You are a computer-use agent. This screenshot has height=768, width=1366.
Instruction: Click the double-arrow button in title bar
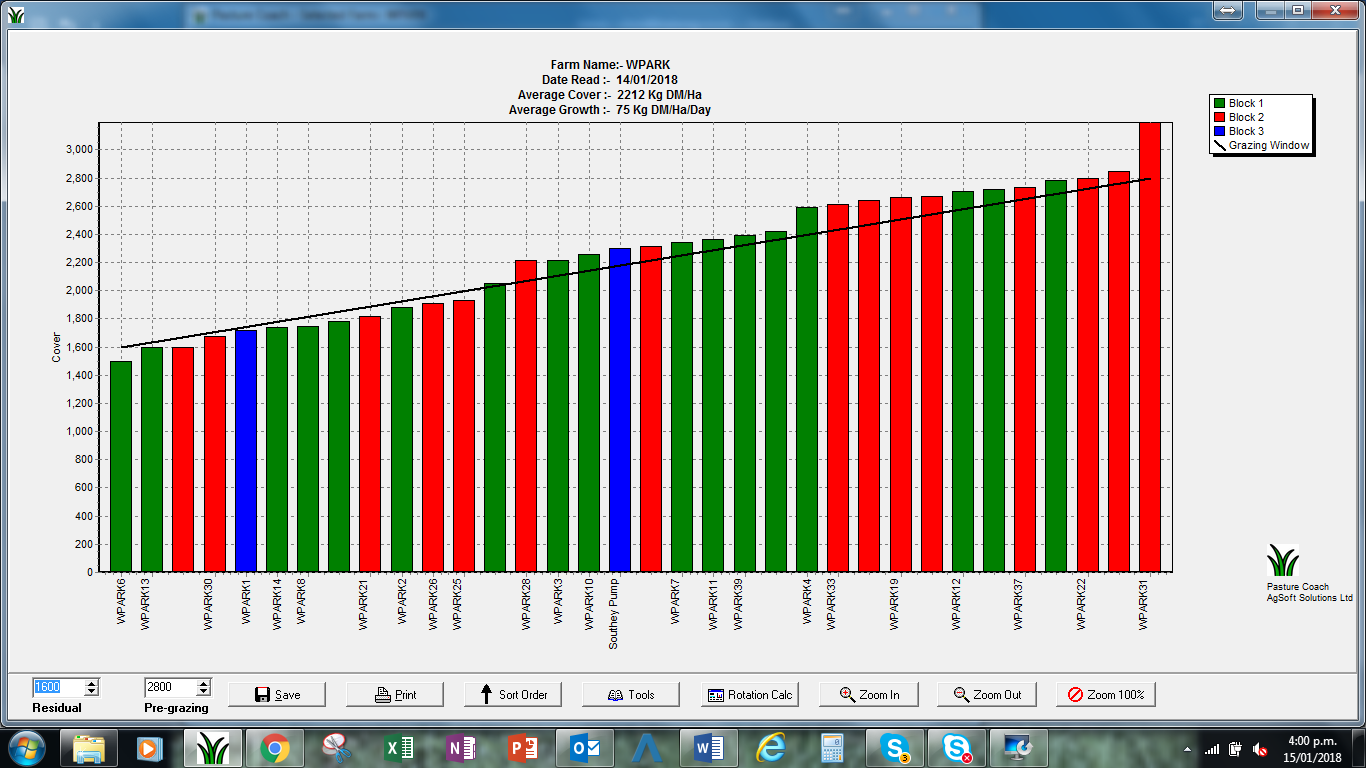click(x=1227, y=10)
